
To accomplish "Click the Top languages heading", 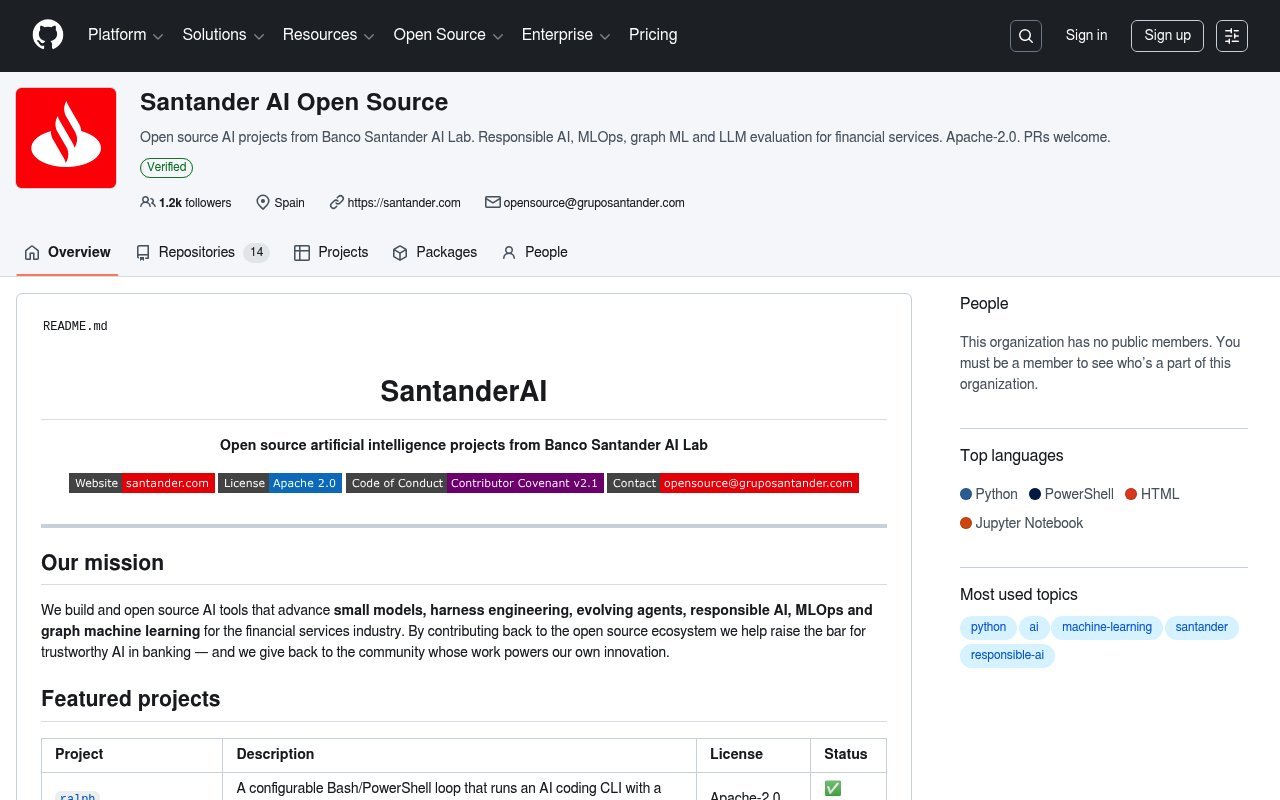I will (1012, 456).
